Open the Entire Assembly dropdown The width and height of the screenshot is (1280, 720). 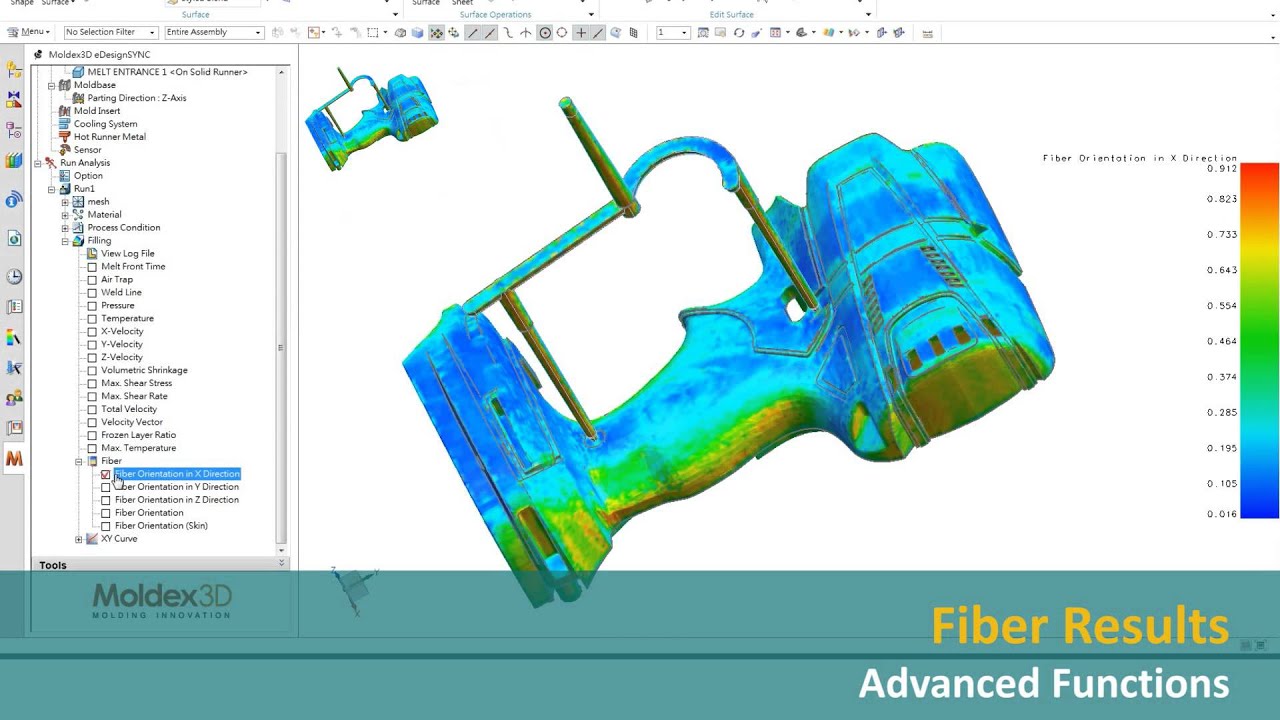coord(213,32)
